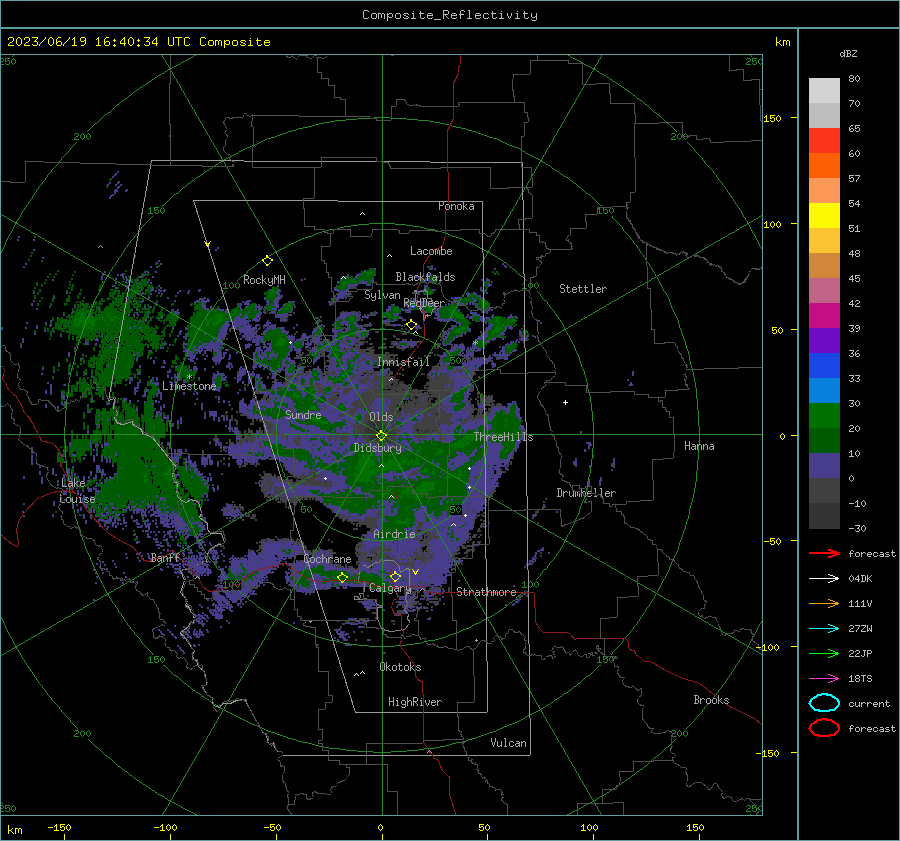The image size is (900, 841).
Task: Click the yellow diamond marker near Cochrane
Action: coord(342,577)
